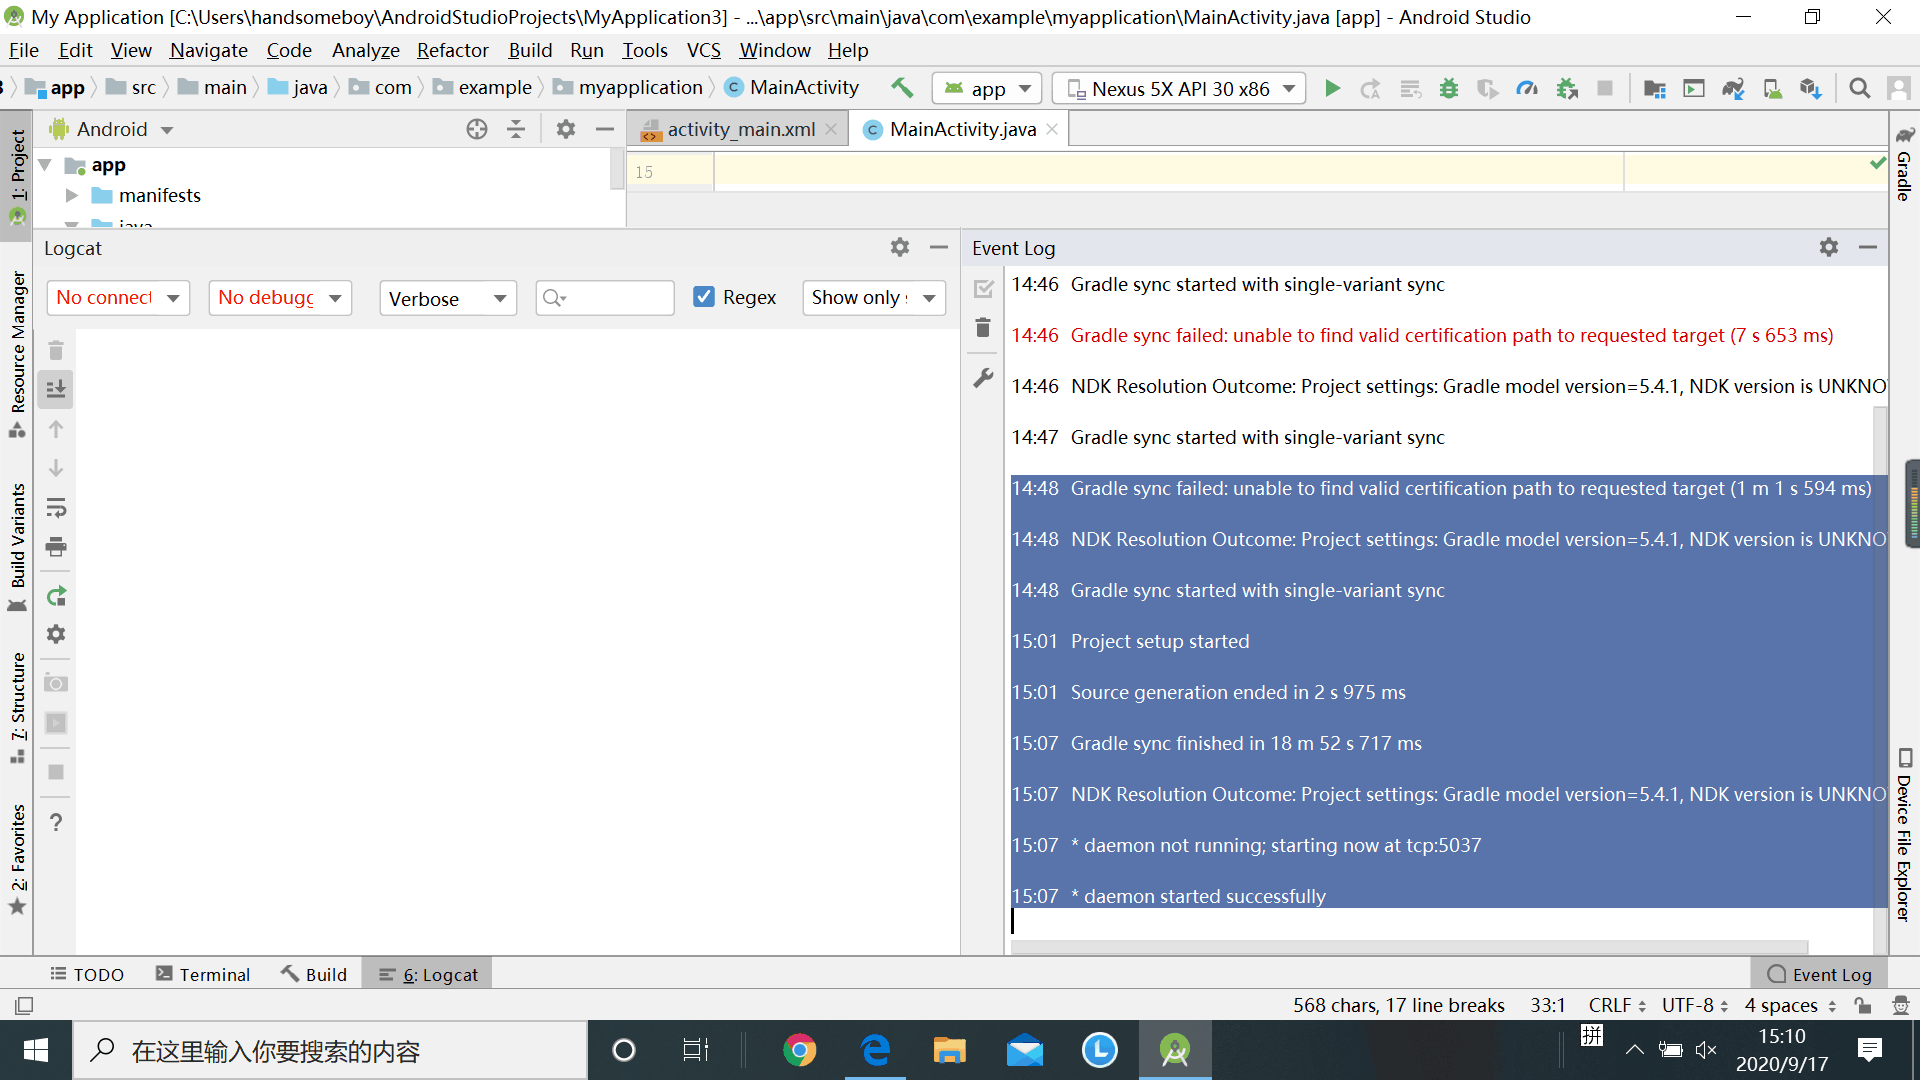The width and height of the screenshot is (1920, 1080).
Task: Open the device selector showing Nexus 5X API 30
Action: click(x=1178, y=88)
